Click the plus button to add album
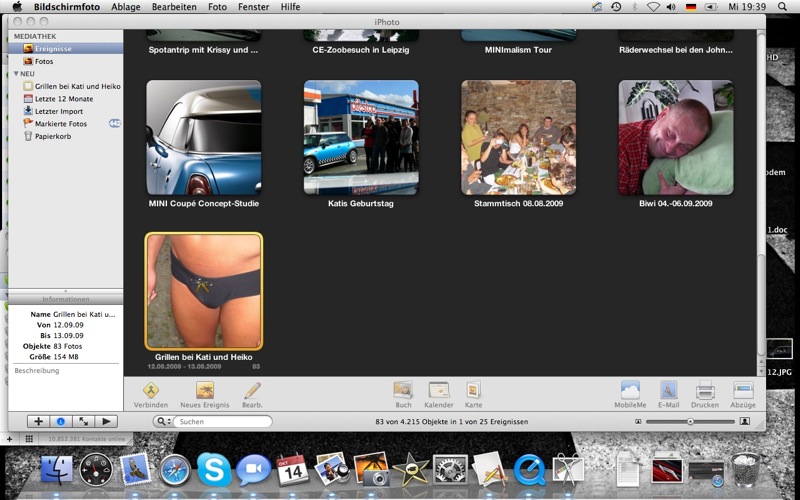Viewport: 800px width, 500px height. click(38, 422)
